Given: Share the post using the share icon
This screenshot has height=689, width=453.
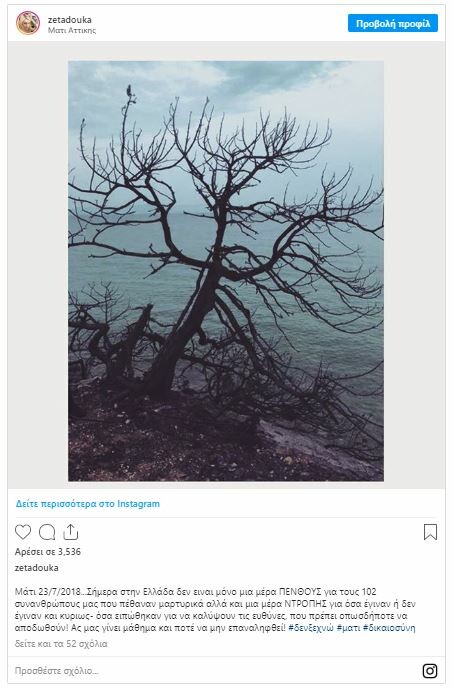Looking at the screenshot, I should [x=70, y=532].
